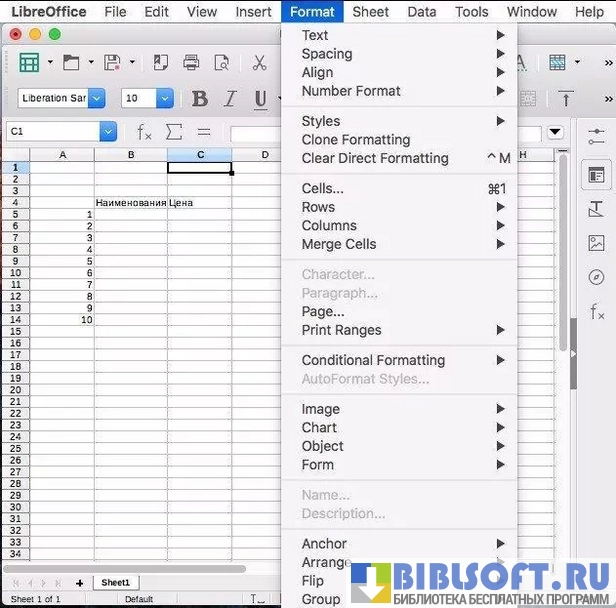The image size is (616, 608).
Task: Open the font size dropdown
Action: coord(164,99)
